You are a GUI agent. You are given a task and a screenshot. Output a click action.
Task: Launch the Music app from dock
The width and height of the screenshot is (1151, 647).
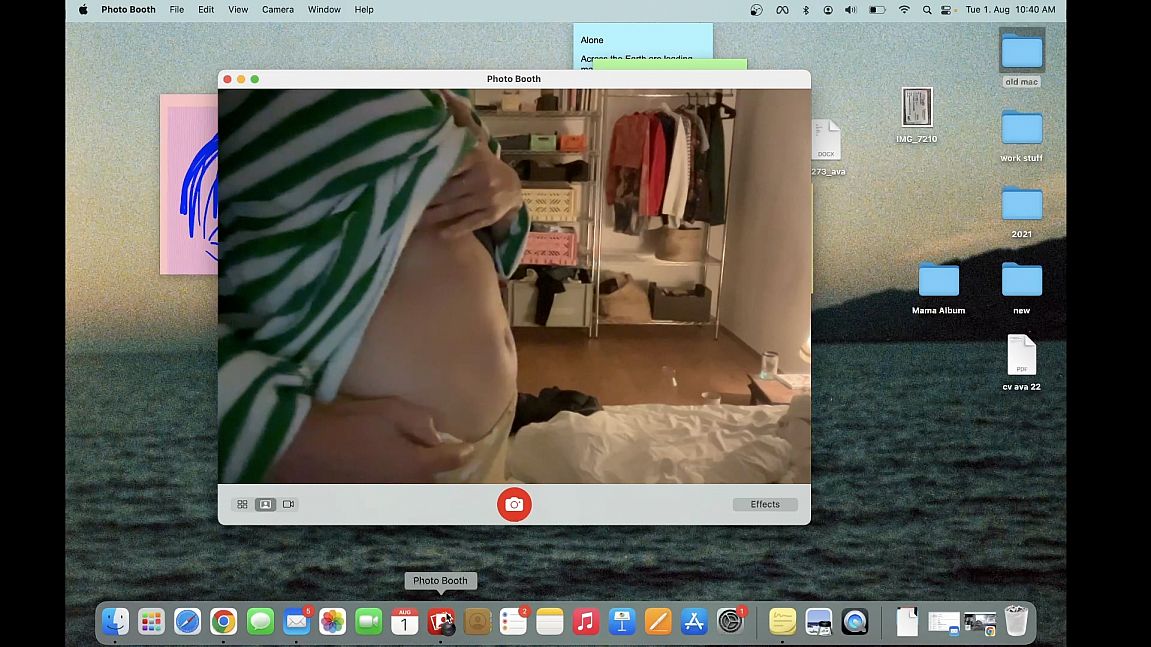tap(586, 622)
